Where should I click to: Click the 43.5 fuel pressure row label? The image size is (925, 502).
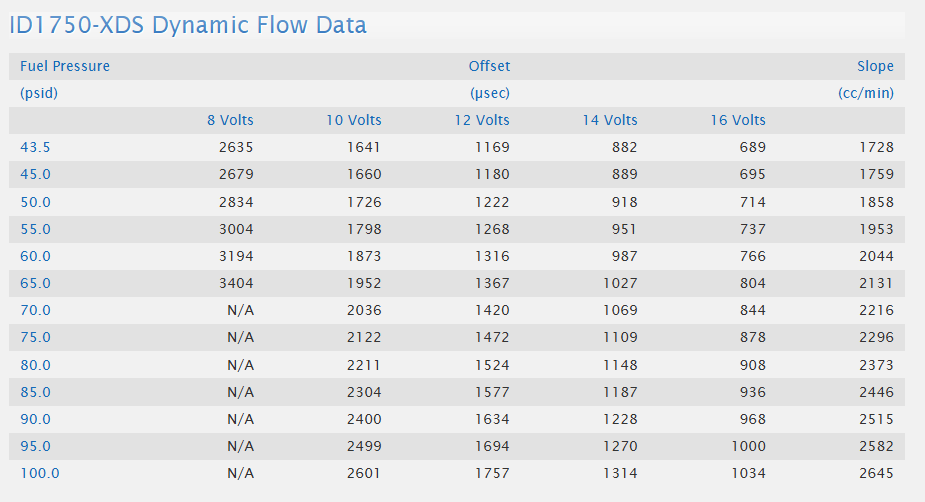click(35, 147)
